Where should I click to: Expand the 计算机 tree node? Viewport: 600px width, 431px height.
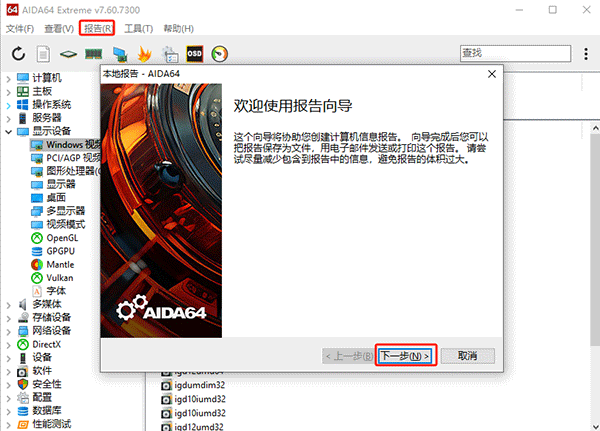pyautogui.click(x=8, y=79)
